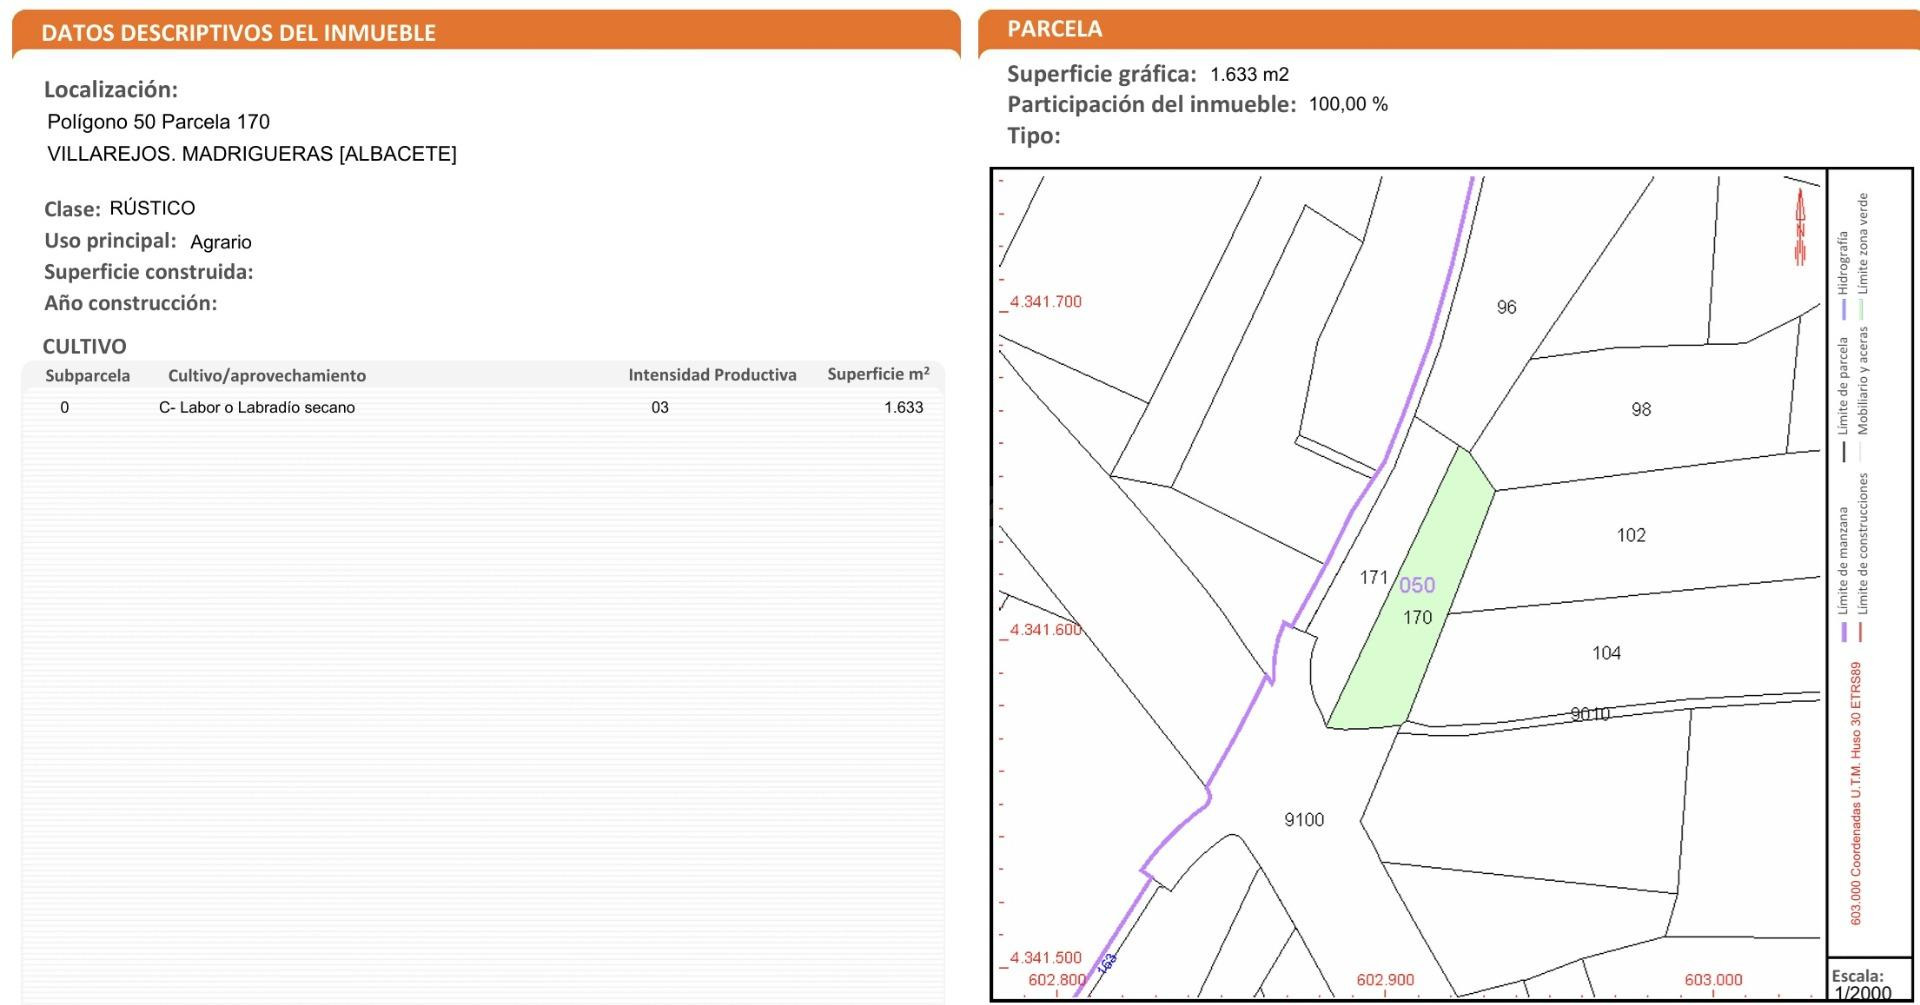The height and width of the screenshot is (1005, 1920).
Task: Click the 'Intensidad Productiva' column header
Action: [x=712, y=375]
